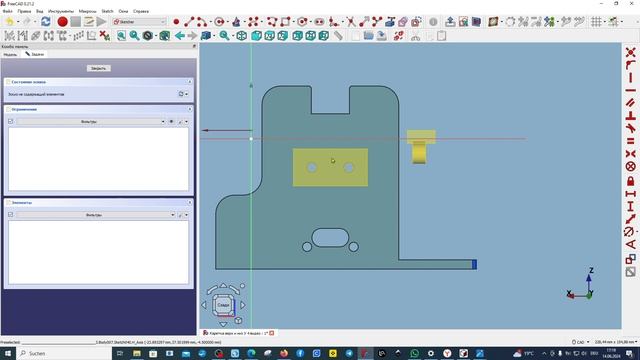Open the Sketcher workbench dropdown
Viewport: 640px width, 360px height.
(140, 22)
